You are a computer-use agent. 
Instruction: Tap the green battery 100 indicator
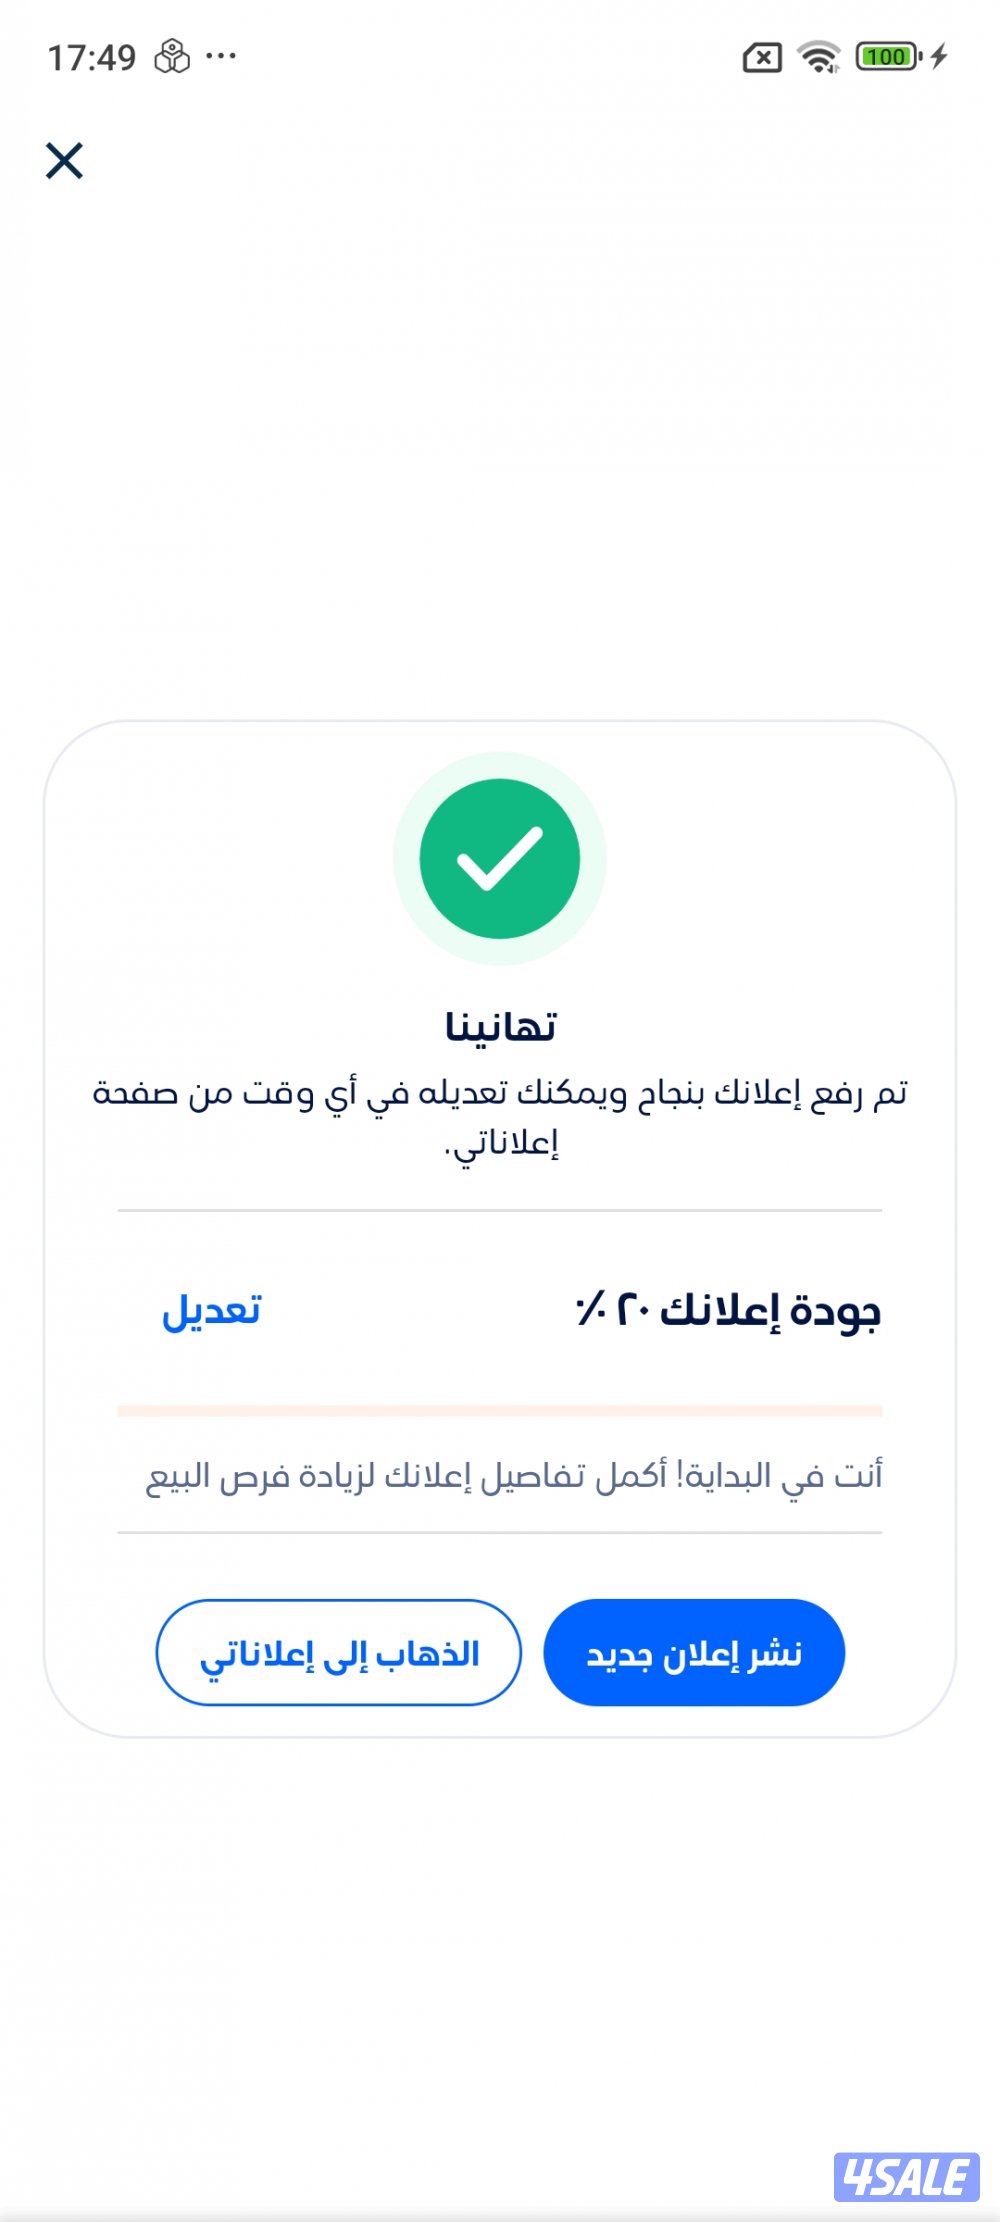coord(889,57)
